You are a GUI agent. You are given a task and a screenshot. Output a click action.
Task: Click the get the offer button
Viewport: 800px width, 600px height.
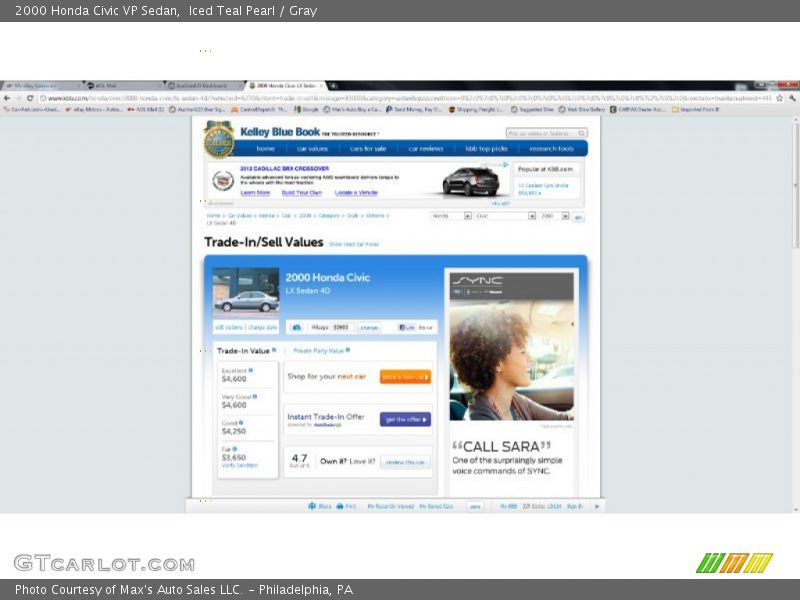[x=406, y=419]
